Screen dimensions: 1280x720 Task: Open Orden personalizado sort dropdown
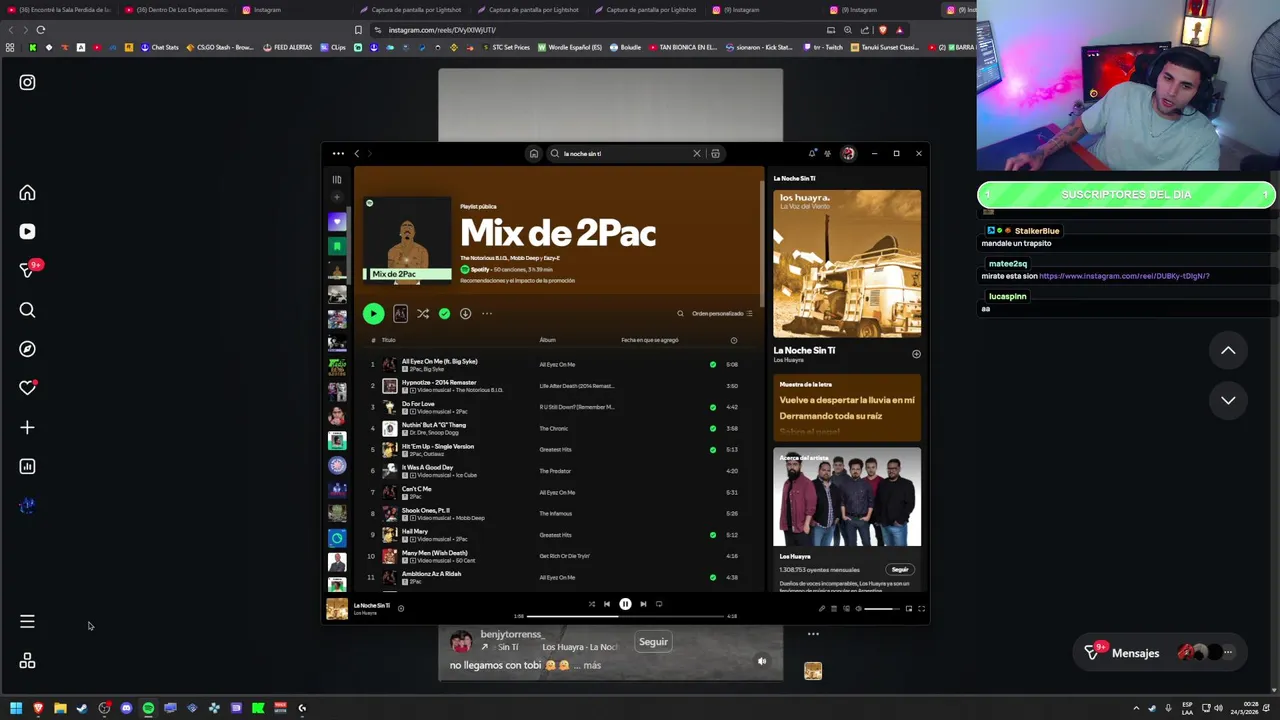[722, 314]
